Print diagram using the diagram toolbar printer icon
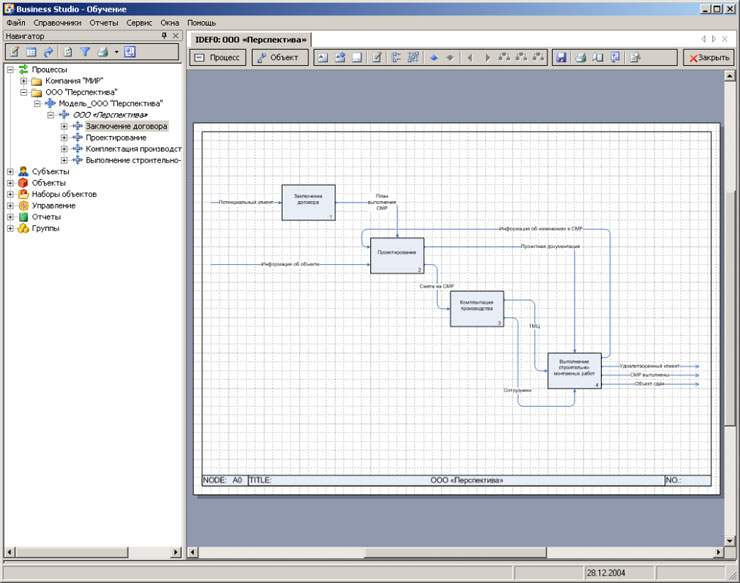The height and width of the screenshot is (583, 740). [x=580, y=58]
